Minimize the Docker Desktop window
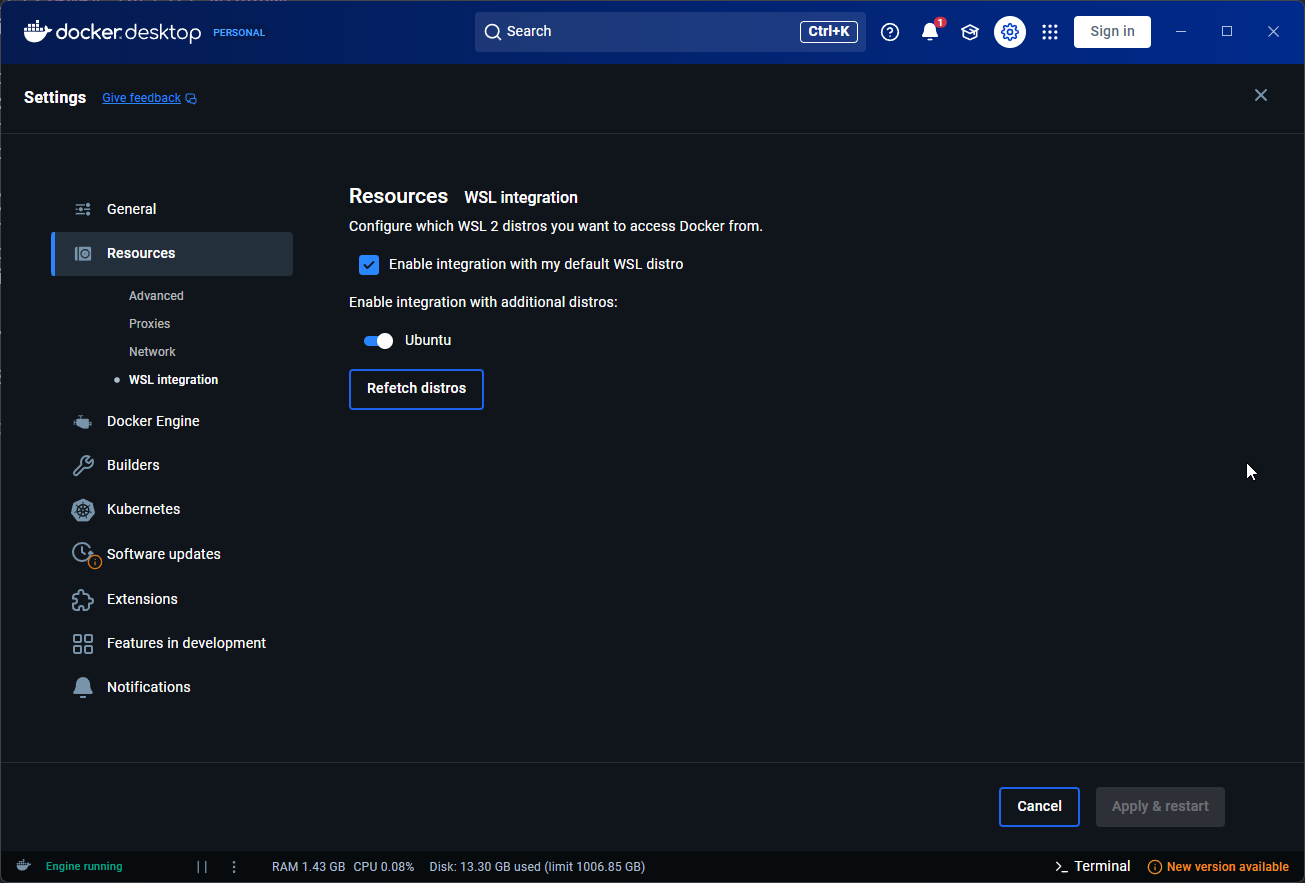This screenshot has height=883, width=1305. (x=1181, y=32)
